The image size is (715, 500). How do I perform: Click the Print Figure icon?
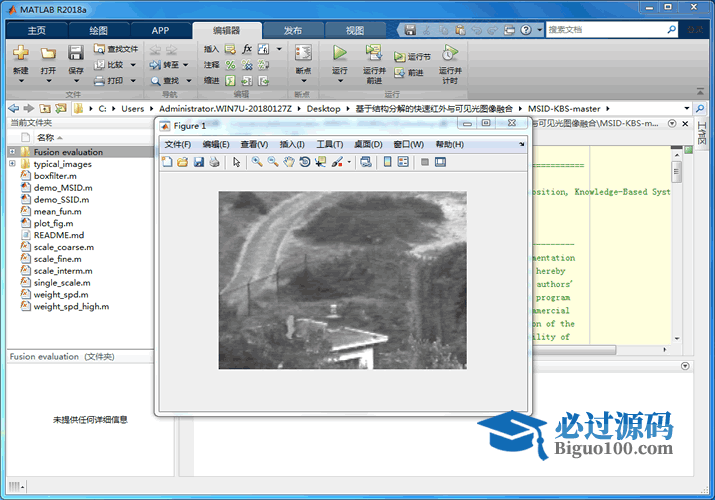(214, 162)
